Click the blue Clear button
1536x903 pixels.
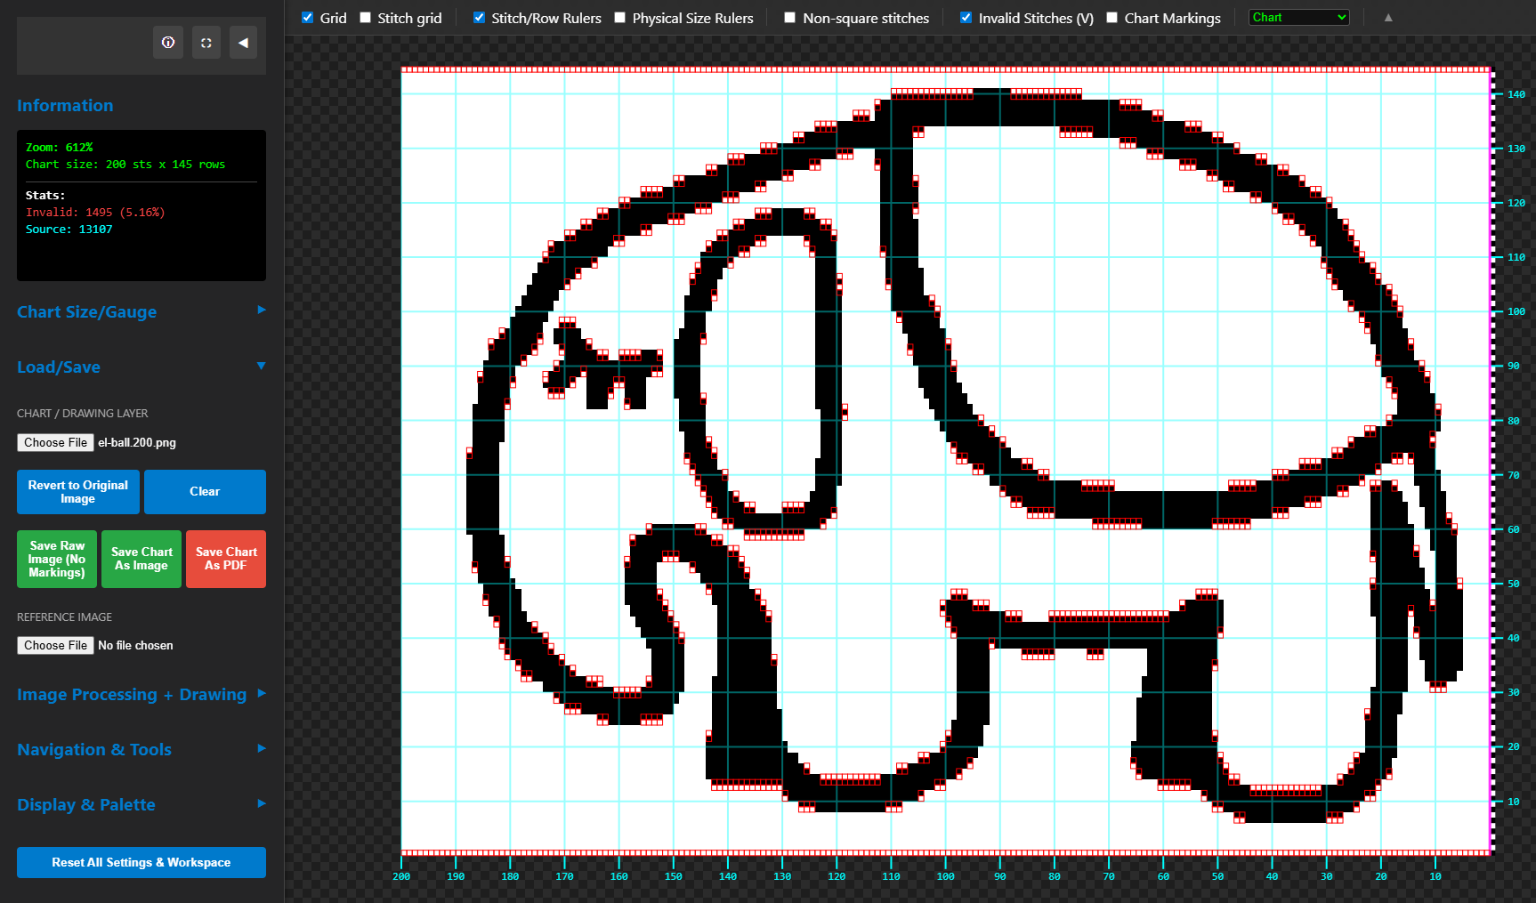(x=205, y=492)
